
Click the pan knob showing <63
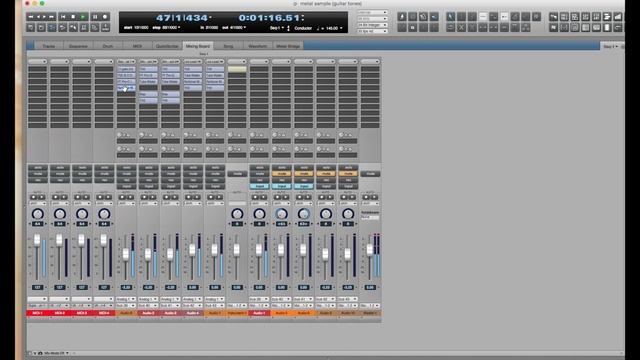(x=281, y=213)
